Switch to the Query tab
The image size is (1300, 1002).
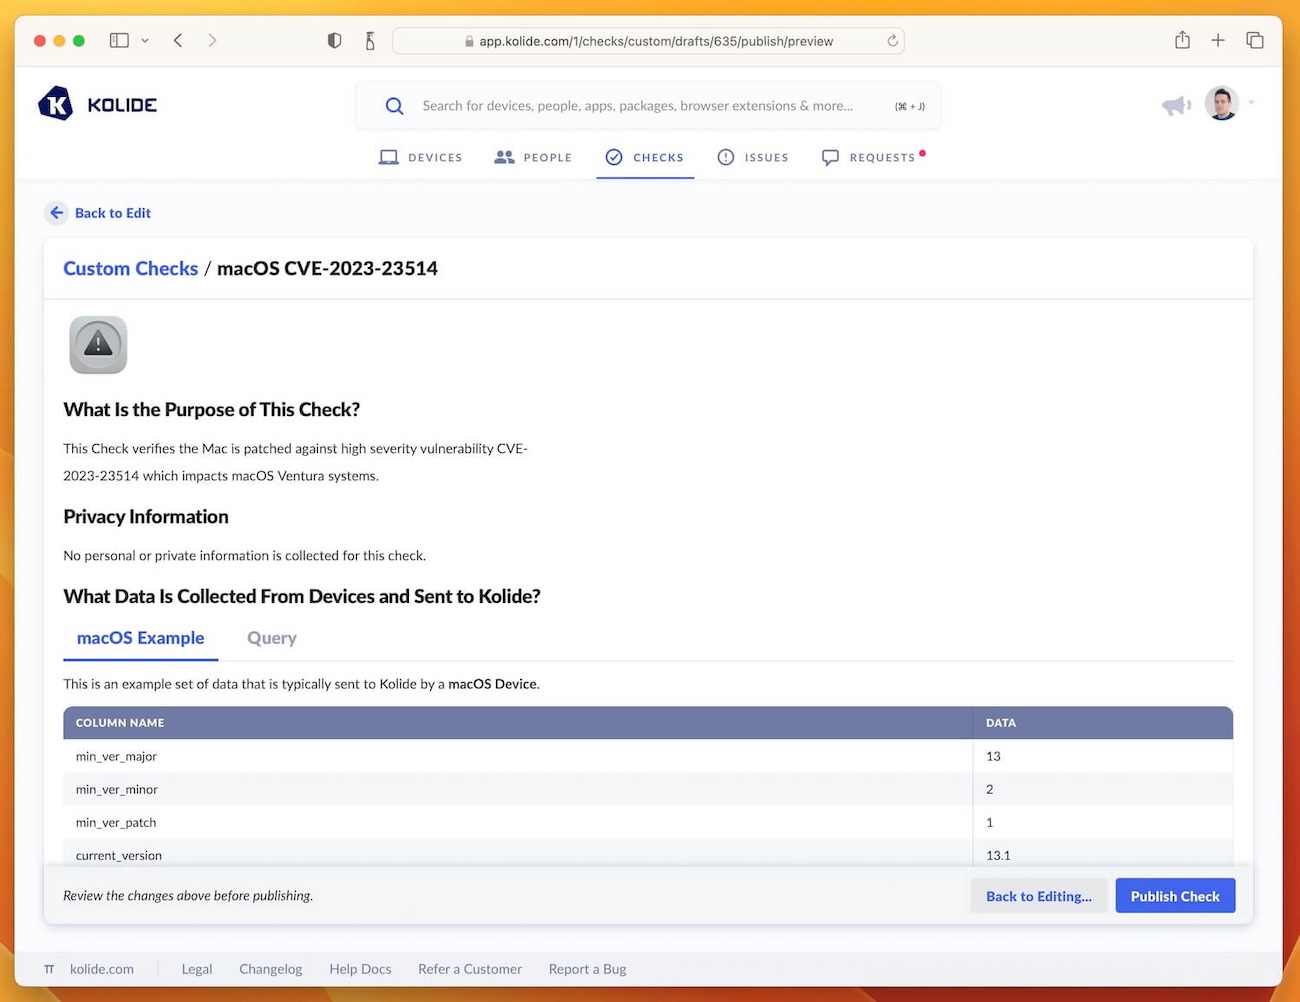pyautogui.click(x=271, y=638)
